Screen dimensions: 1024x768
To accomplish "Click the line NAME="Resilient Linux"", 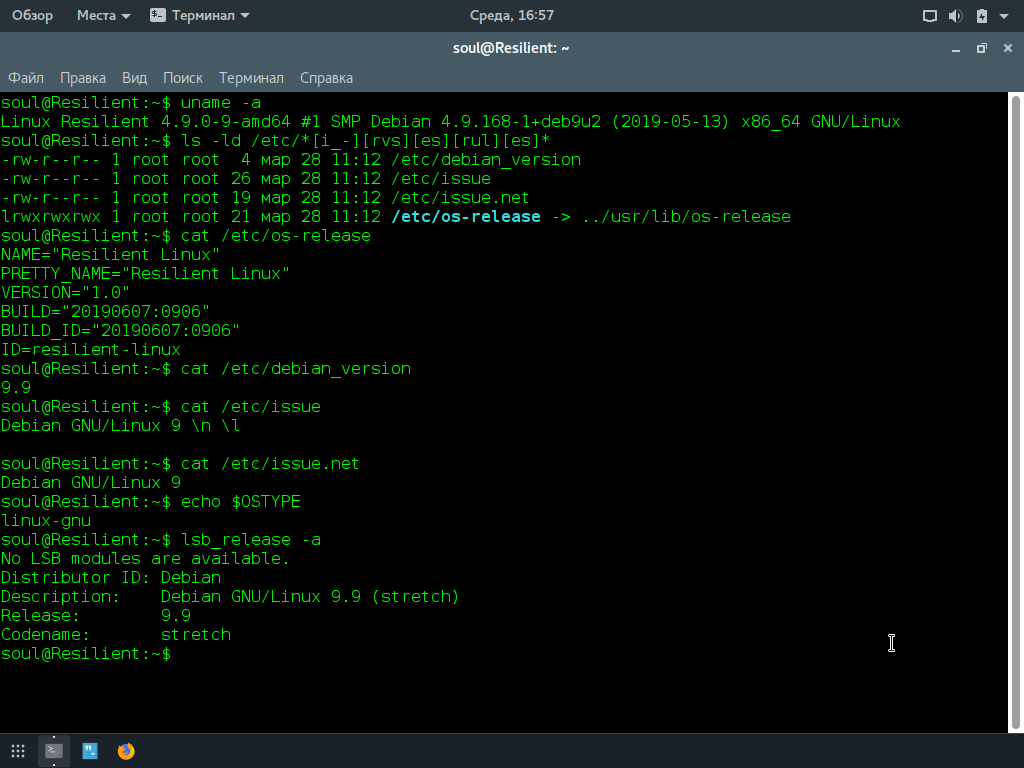I will (110, 255).
